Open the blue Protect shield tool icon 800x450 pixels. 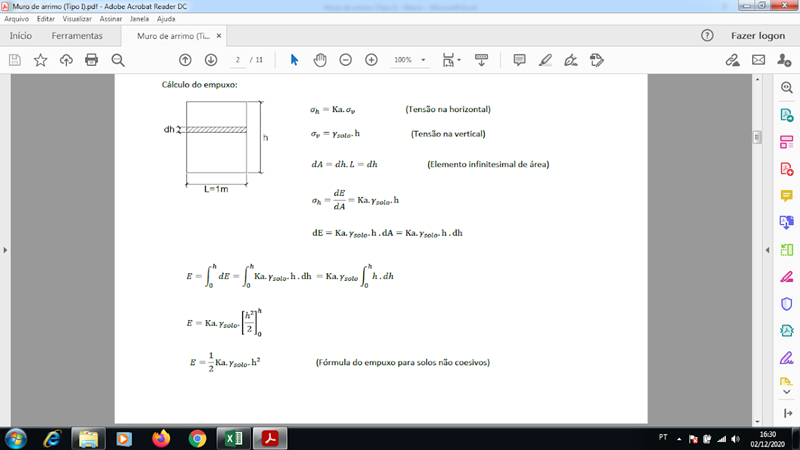click(787, 304)
